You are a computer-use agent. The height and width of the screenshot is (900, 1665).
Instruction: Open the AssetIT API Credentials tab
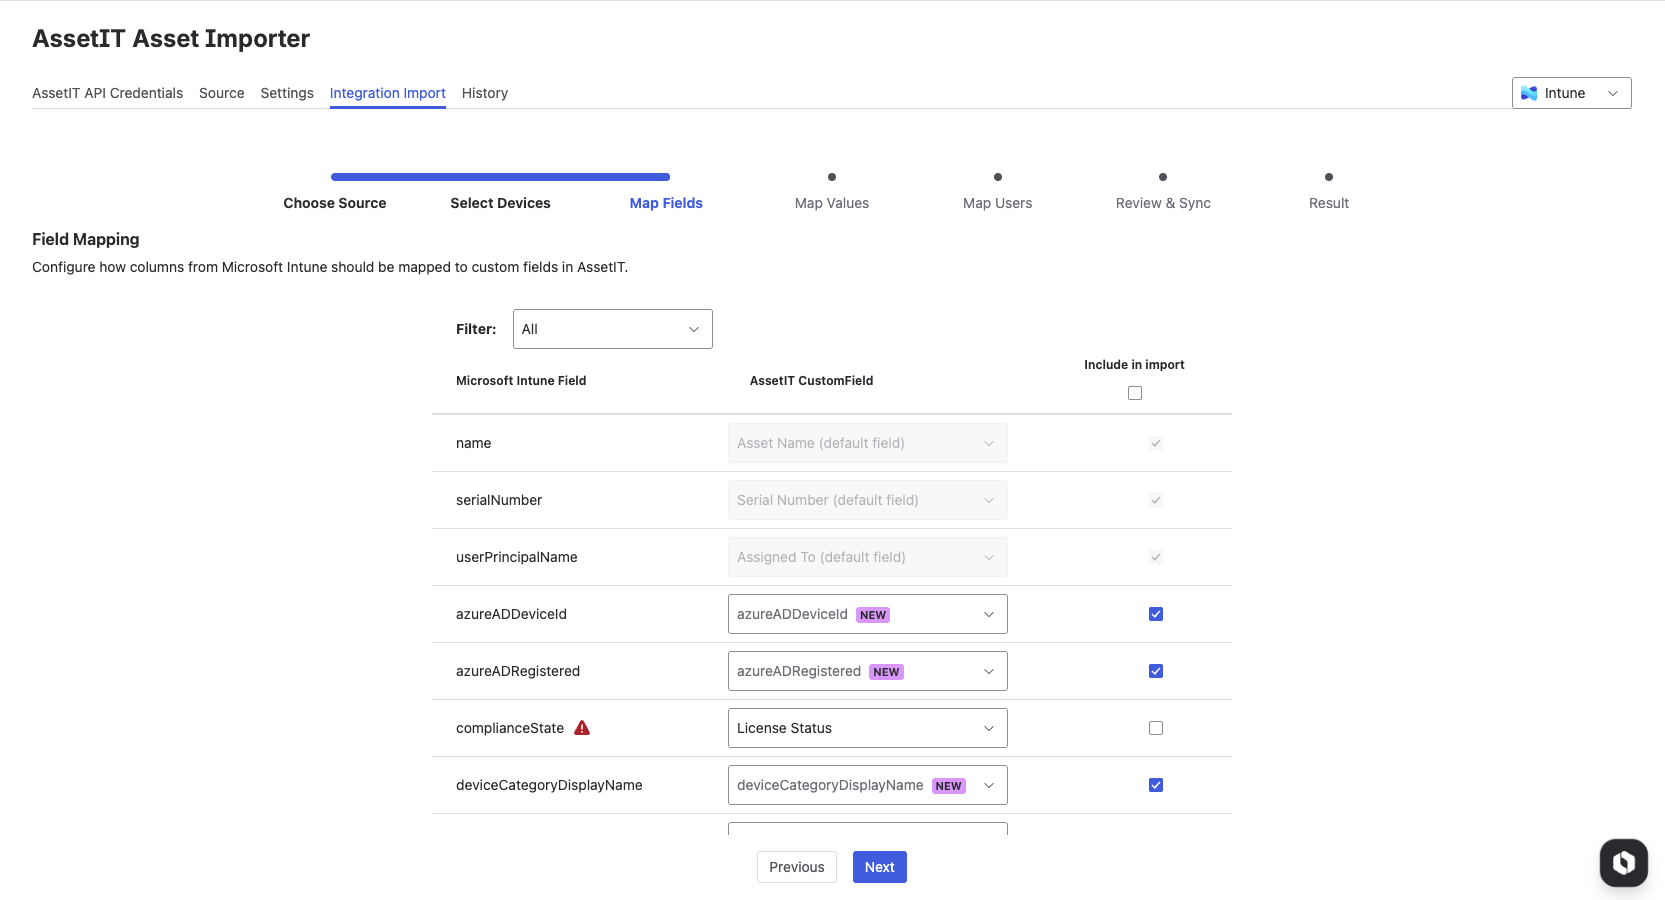point(107,93)
